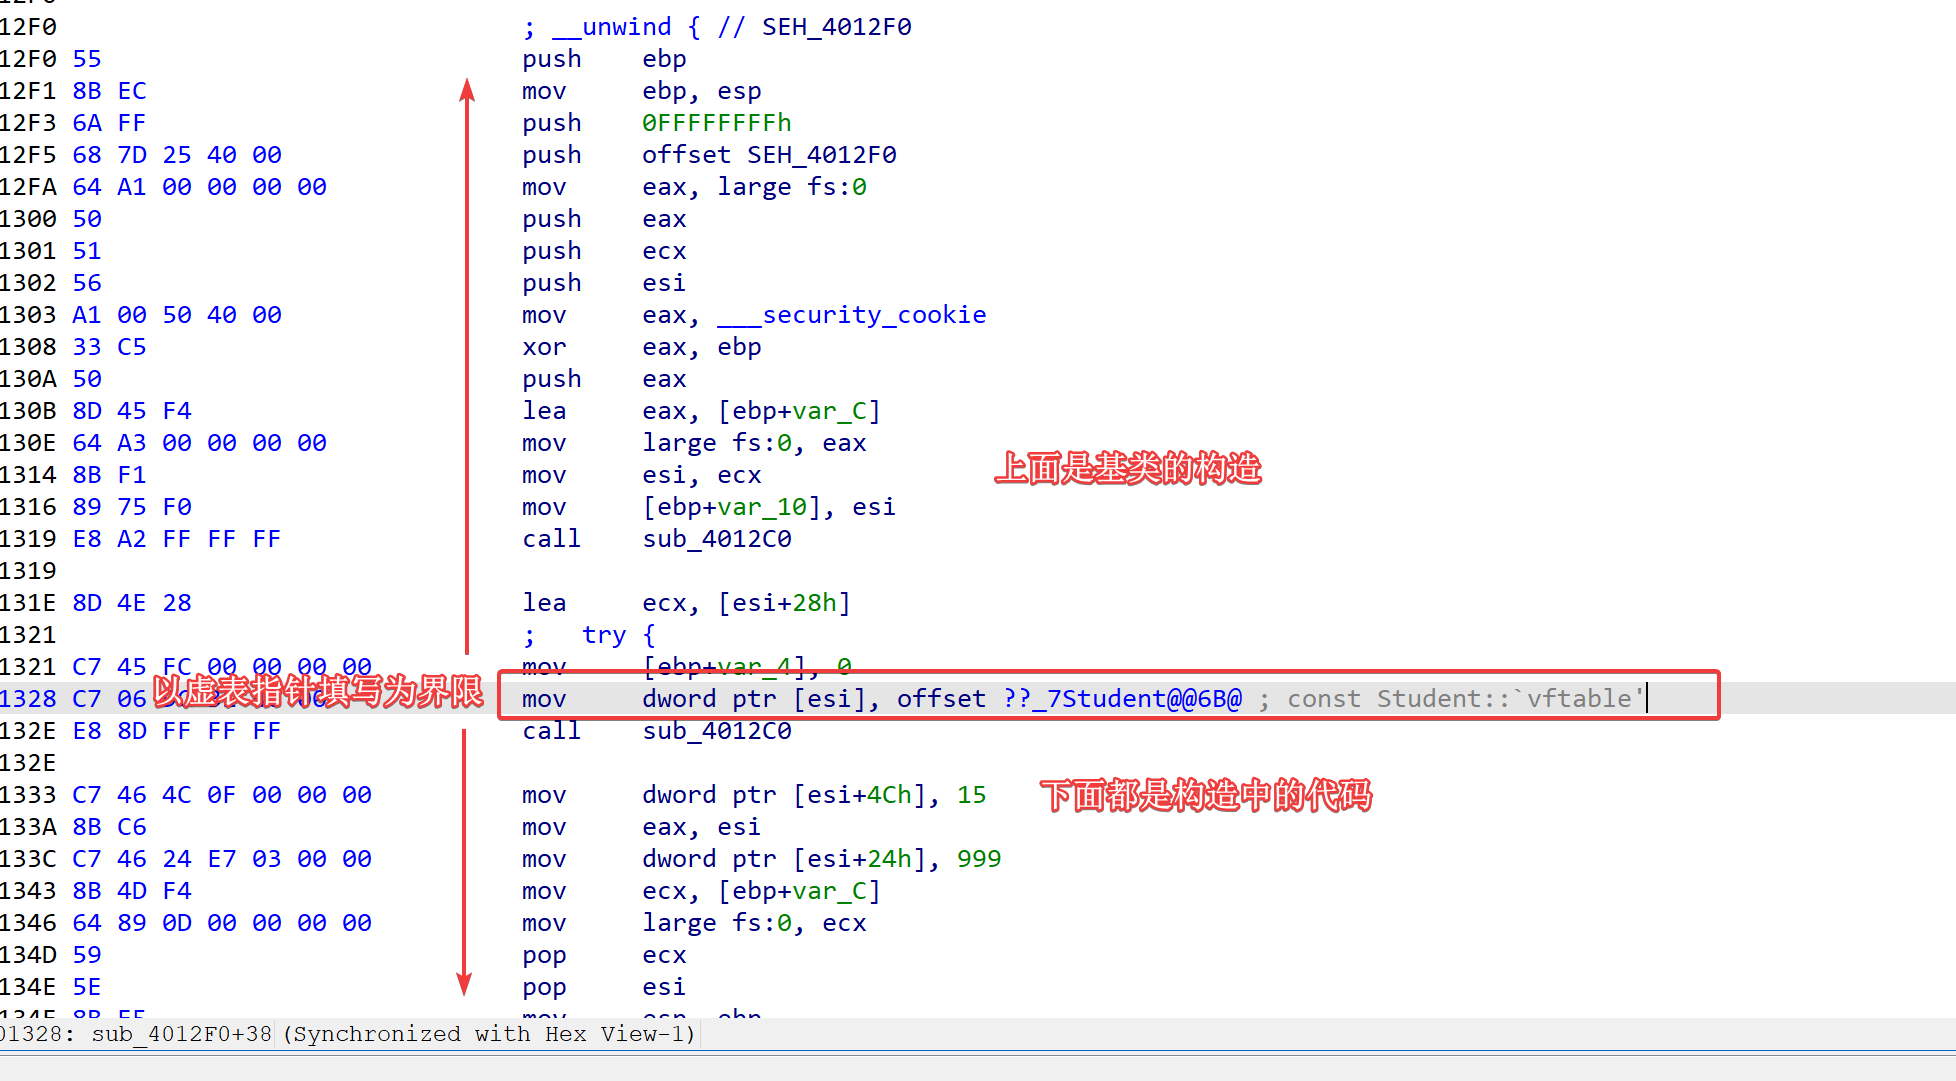Click the xor eax, ebp instruction

coord(641,347)
